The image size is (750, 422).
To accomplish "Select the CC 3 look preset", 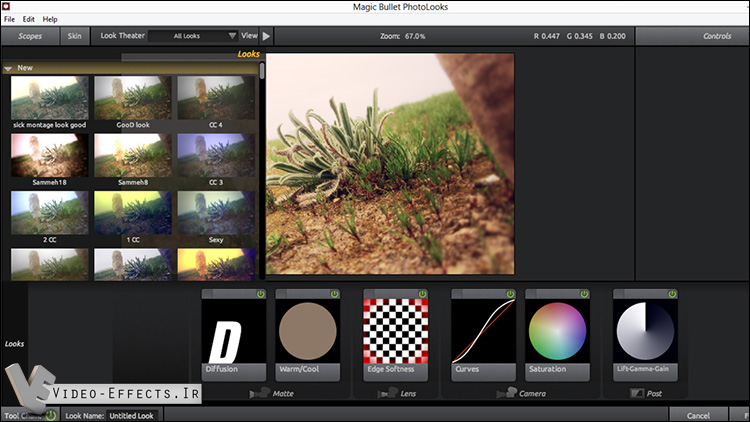I will pyautogui.click(x=216, y=160).
